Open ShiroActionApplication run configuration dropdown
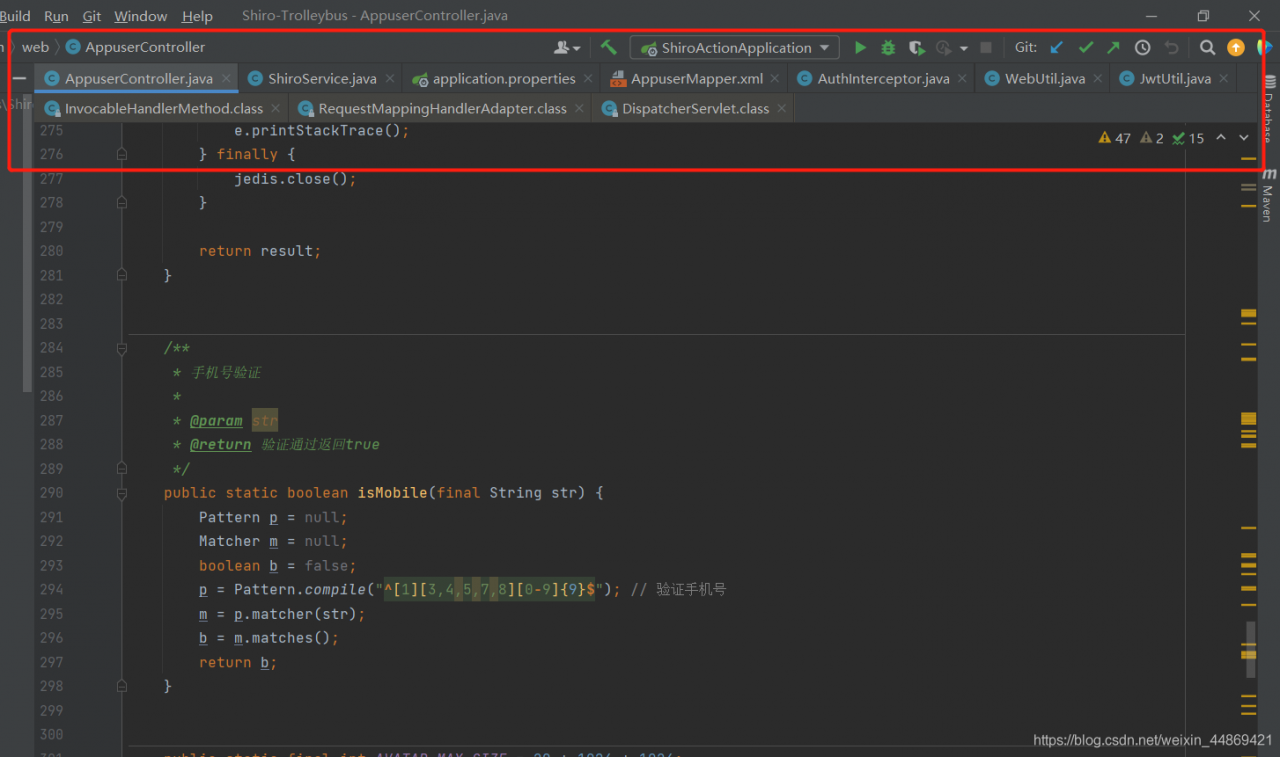The width and height of the screenshot is (1280, 757). pyautogui.click(x=734, y=48)
